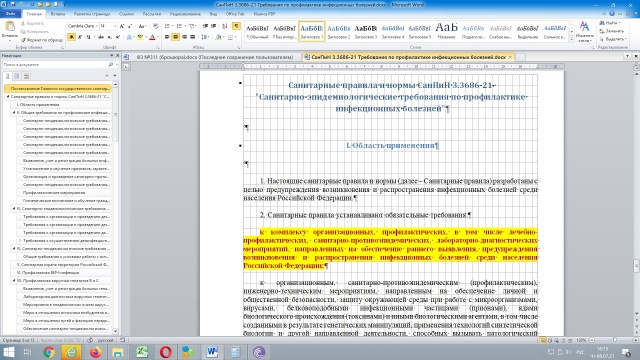640x360 pixels.
Task: Click the bulleted list icon
Action: tap(167, 26)
